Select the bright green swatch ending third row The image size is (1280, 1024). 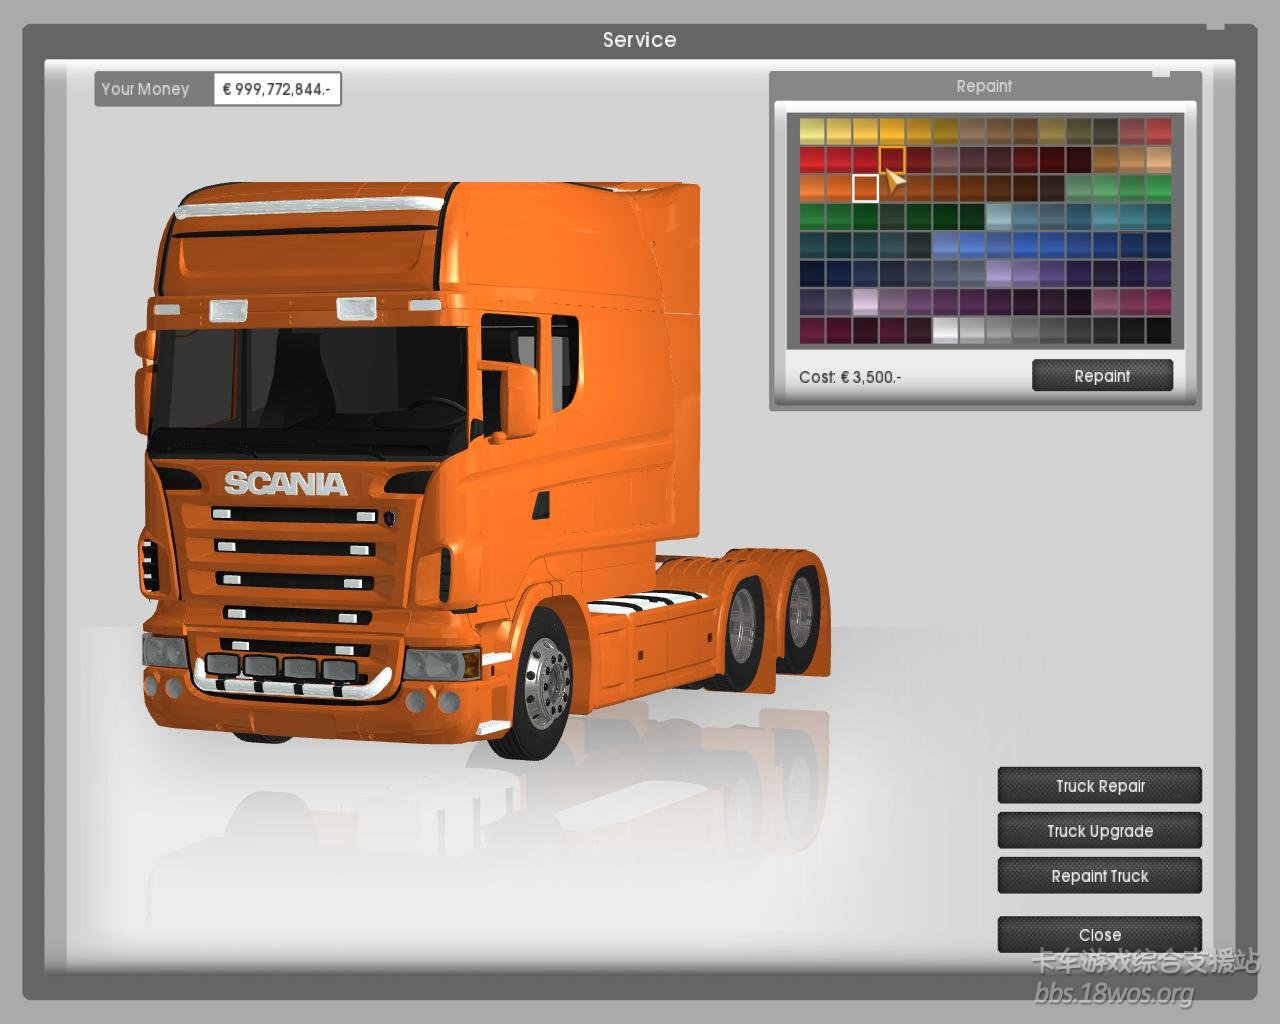[x=1158, y=188]
